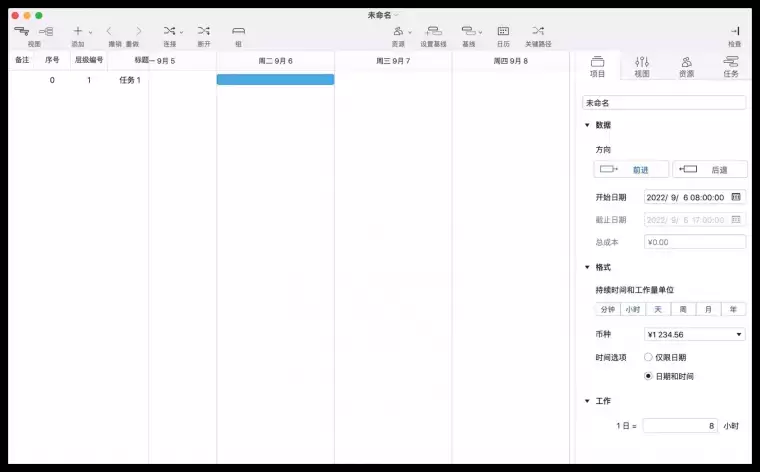
Task: Switch to the 视图 inspector tab
Action: (642, 66)
